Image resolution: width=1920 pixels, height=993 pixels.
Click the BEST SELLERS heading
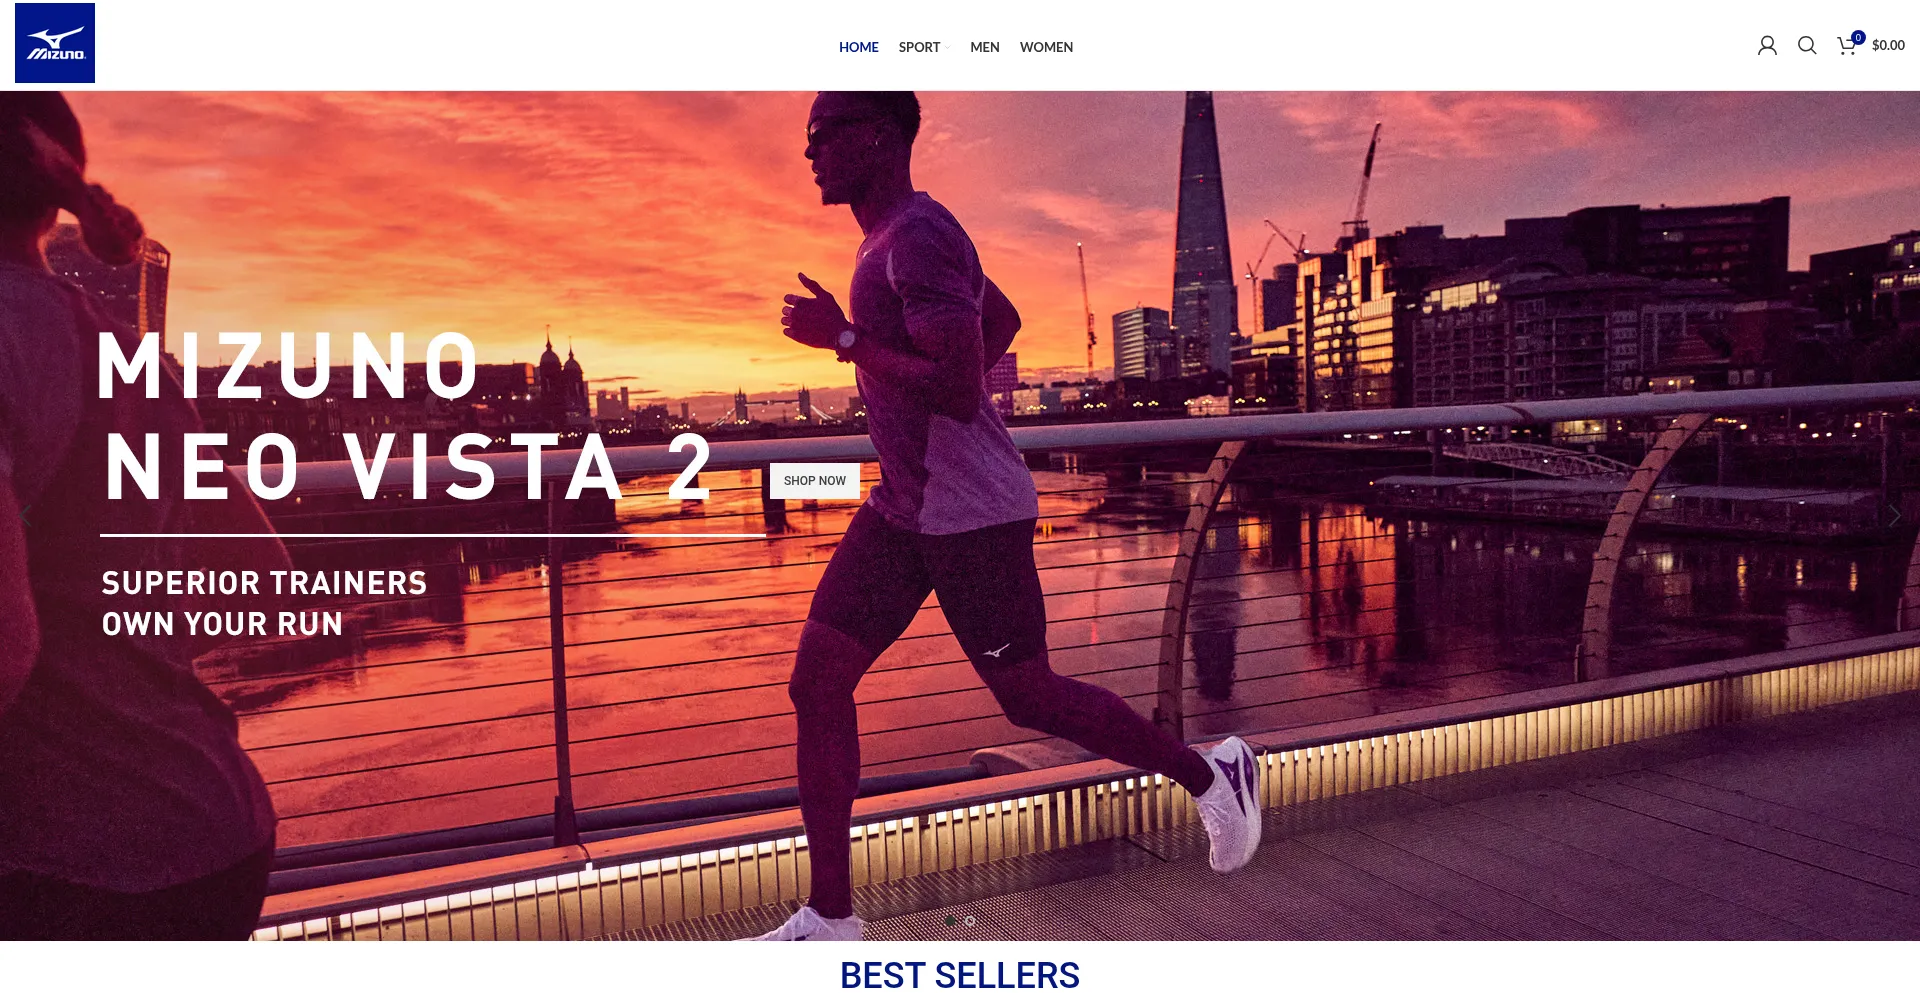[960, 975]
